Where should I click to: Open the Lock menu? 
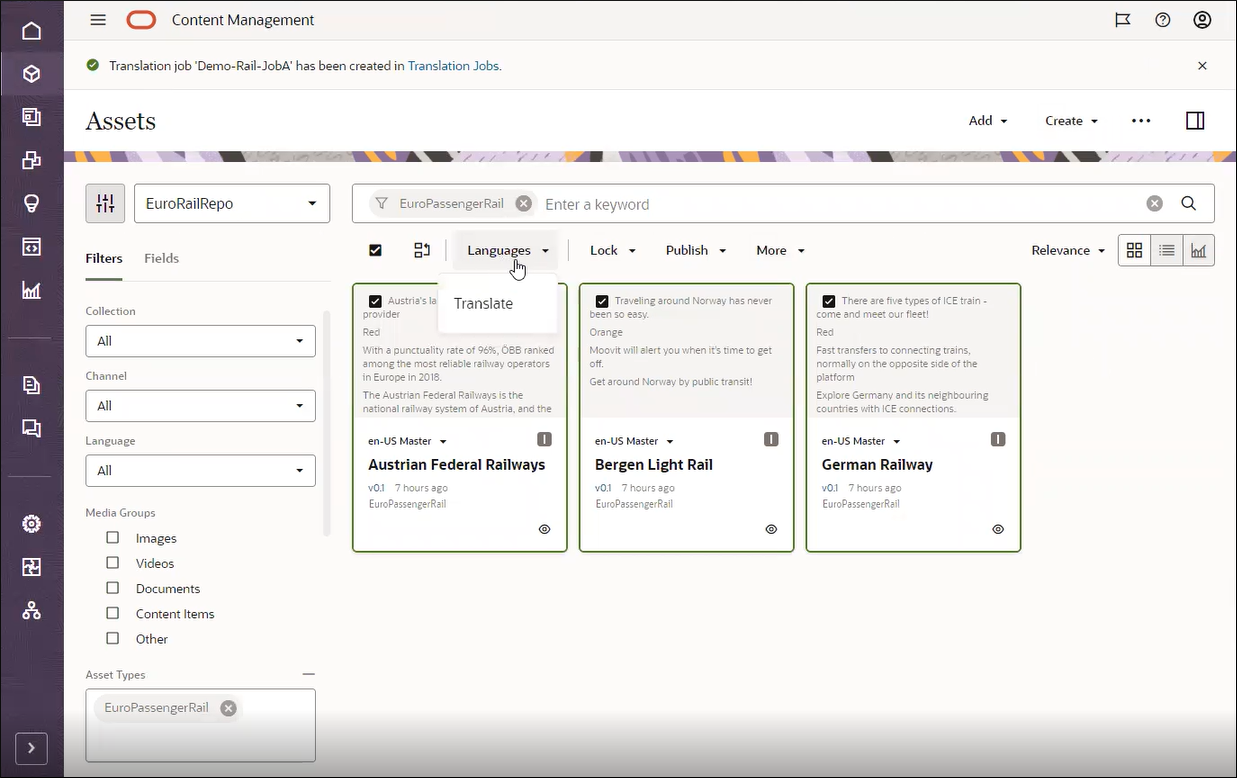pyautogui.click(x=612, y=250)
